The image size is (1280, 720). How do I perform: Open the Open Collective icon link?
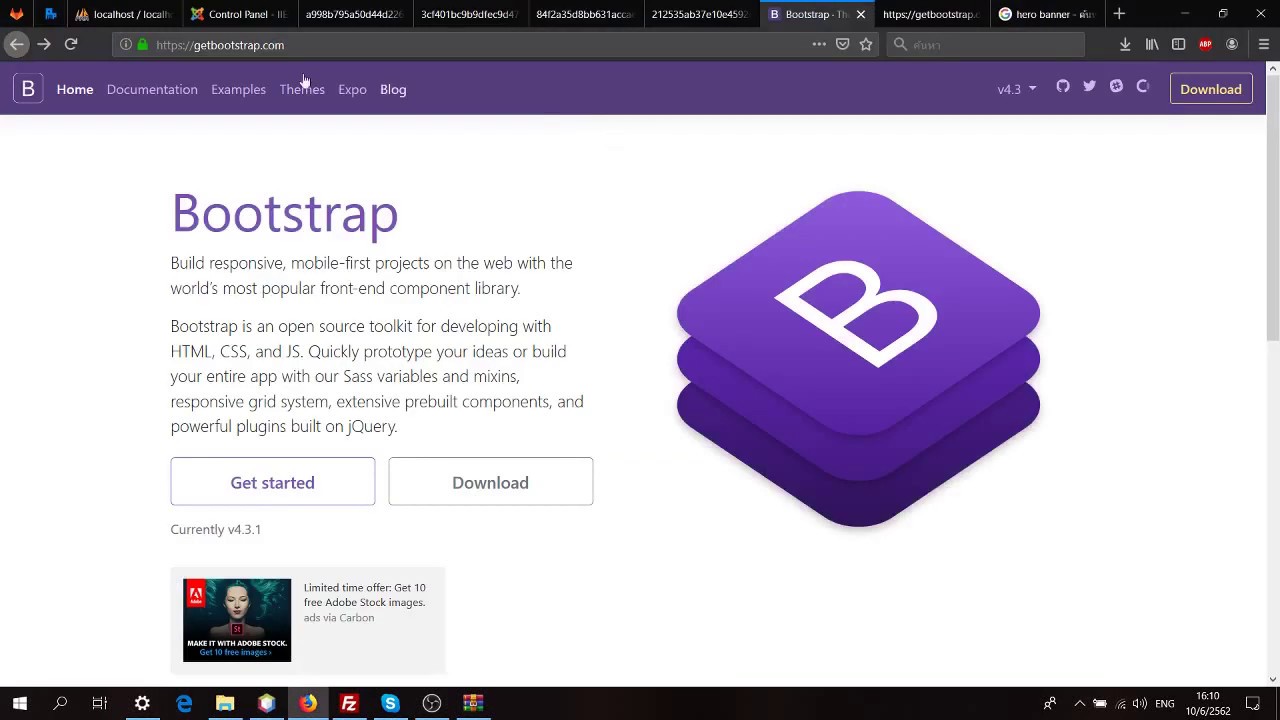[1143, 86]
